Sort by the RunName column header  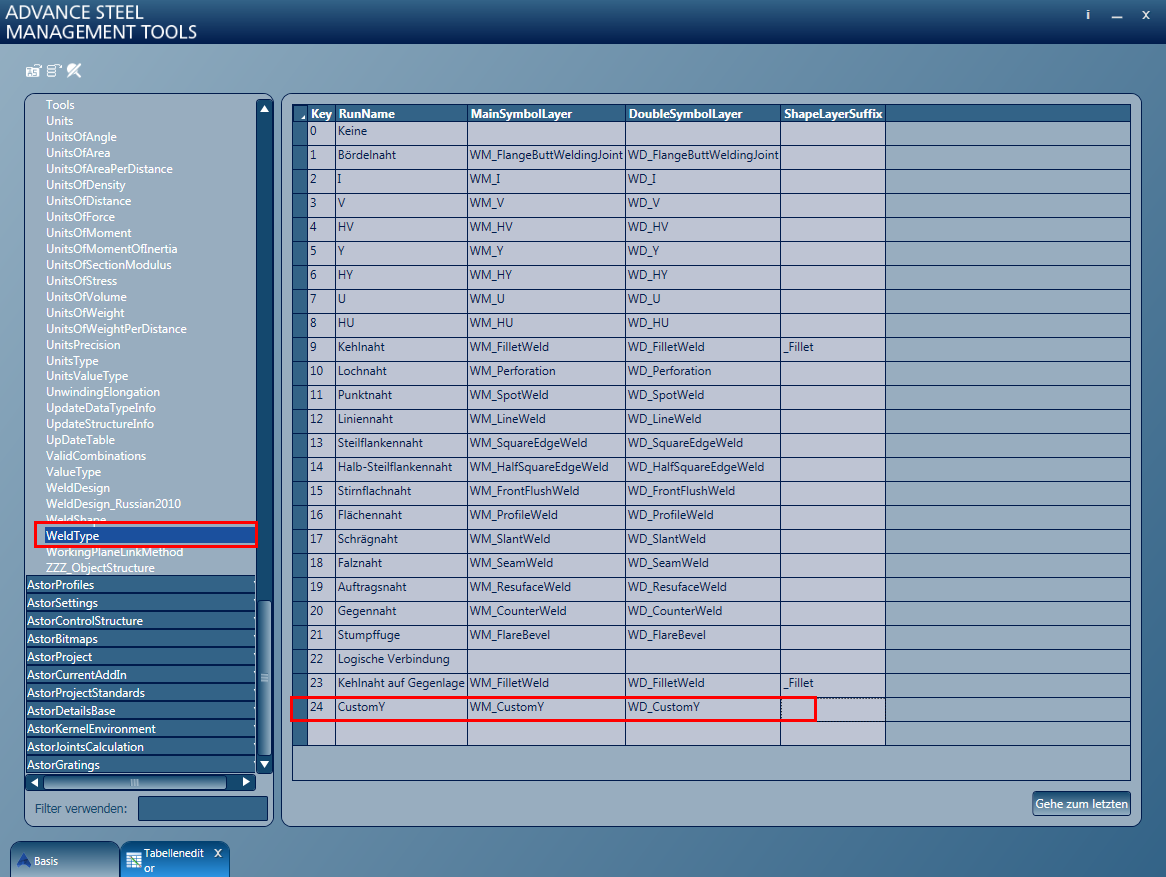click(x=402, y=114)
